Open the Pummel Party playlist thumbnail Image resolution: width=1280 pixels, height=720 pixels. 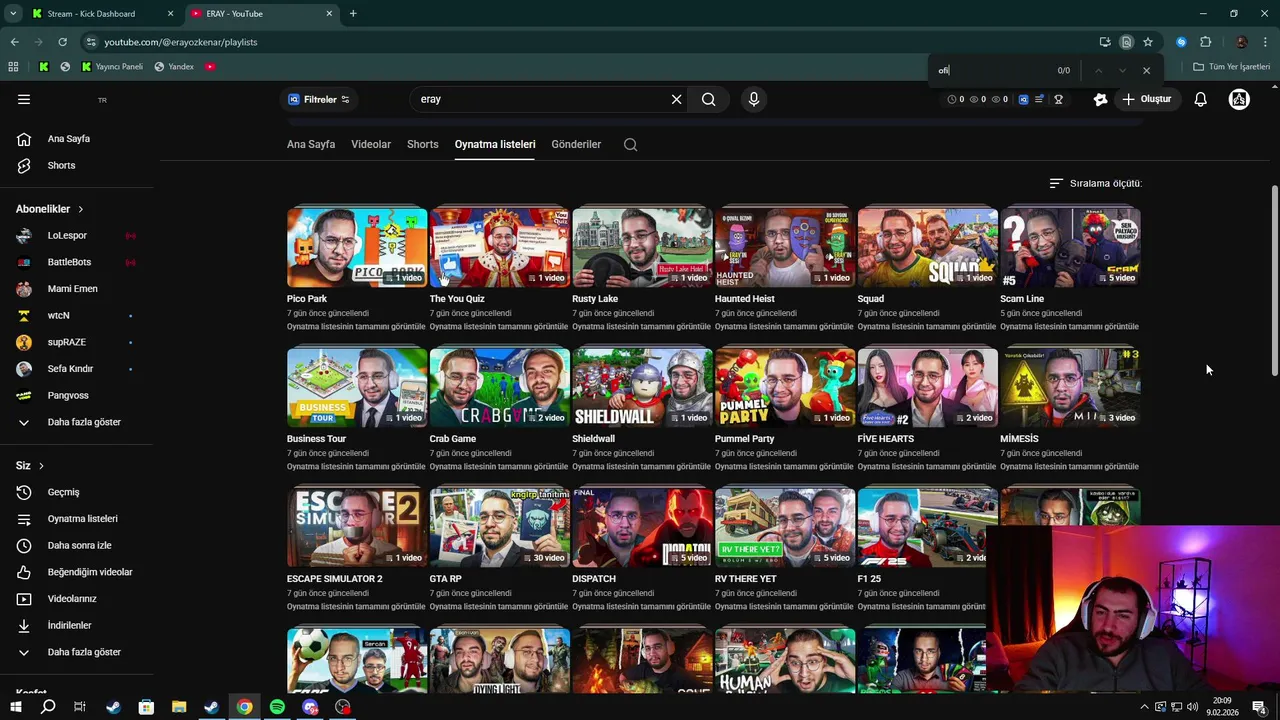tap(785, 387)
